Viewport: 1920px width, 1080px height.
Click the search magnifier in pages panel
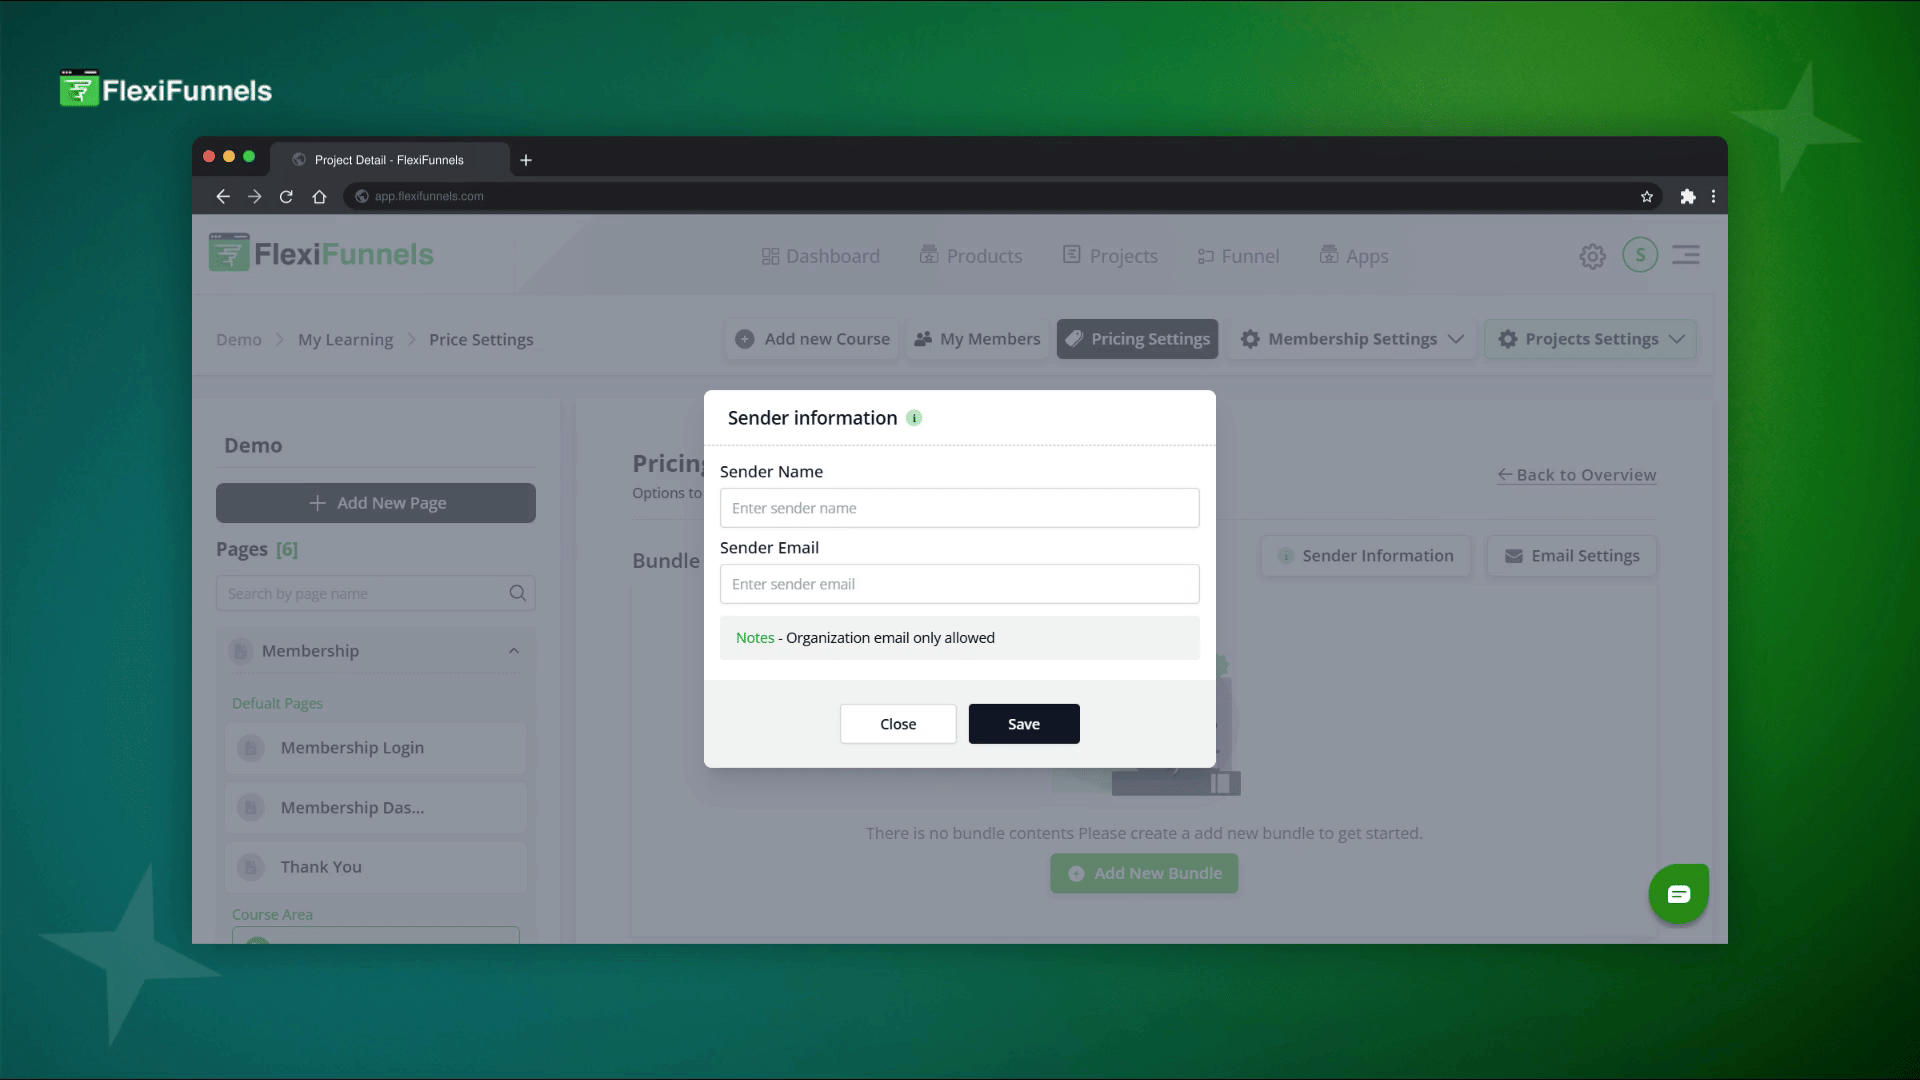tap(517, 593)
